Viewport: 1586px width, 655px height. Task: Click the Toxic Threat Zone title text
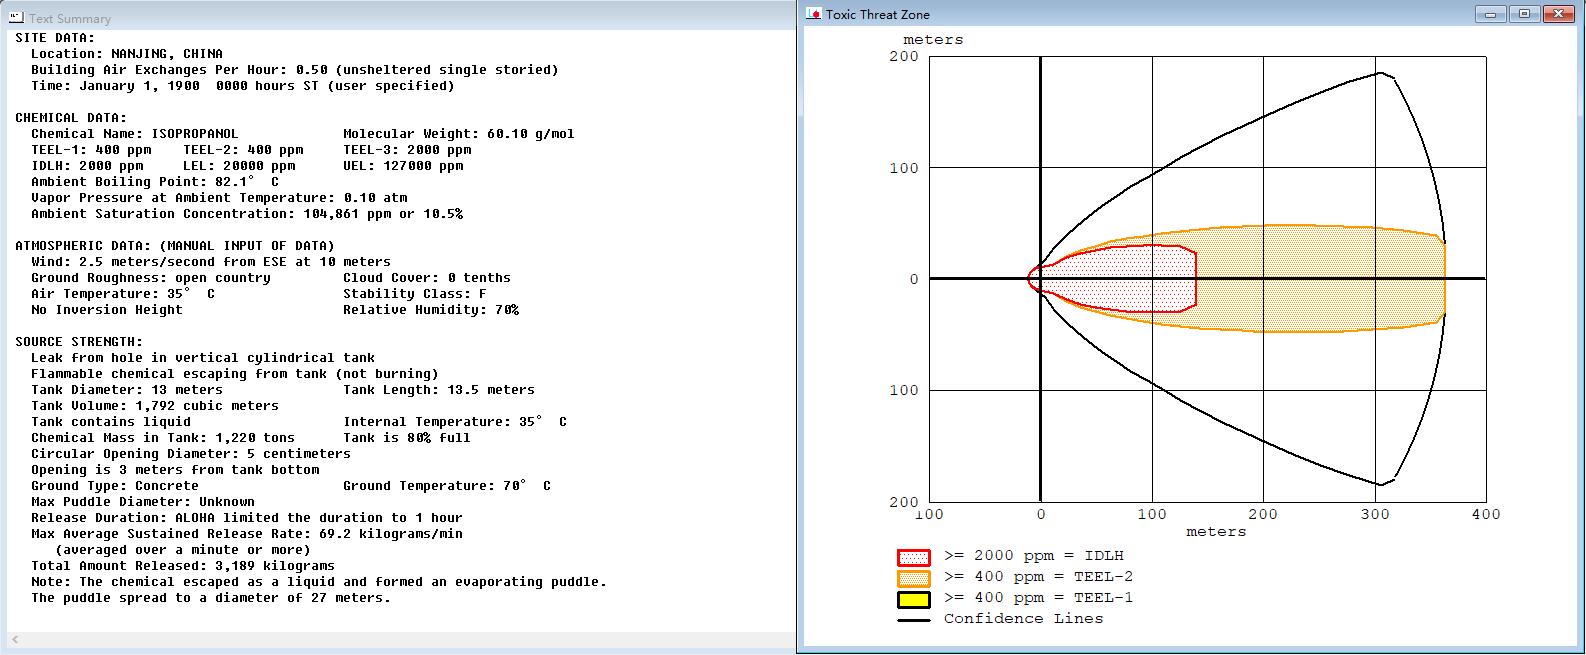coord(877,15)
